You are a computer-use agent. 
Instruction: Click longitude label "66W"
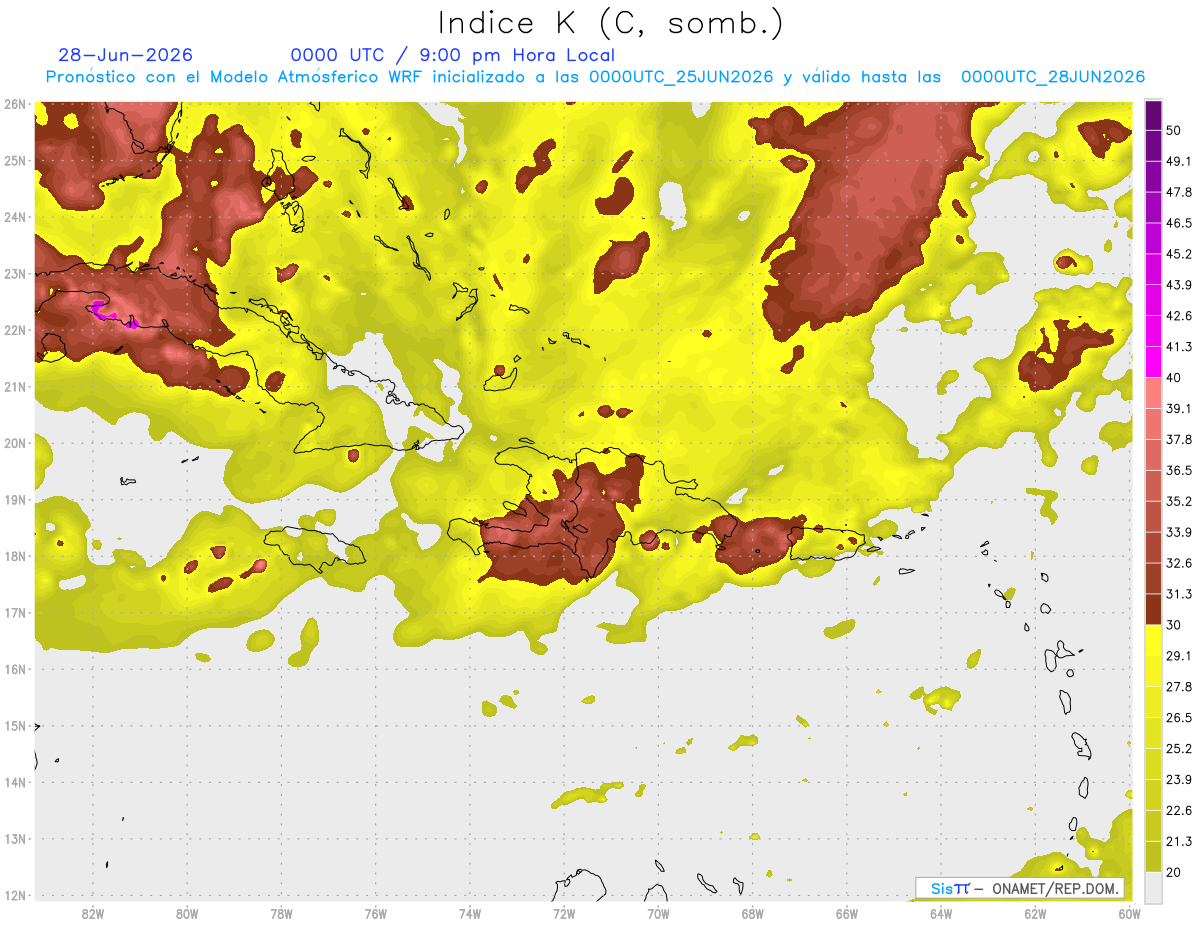pos(846,913)
